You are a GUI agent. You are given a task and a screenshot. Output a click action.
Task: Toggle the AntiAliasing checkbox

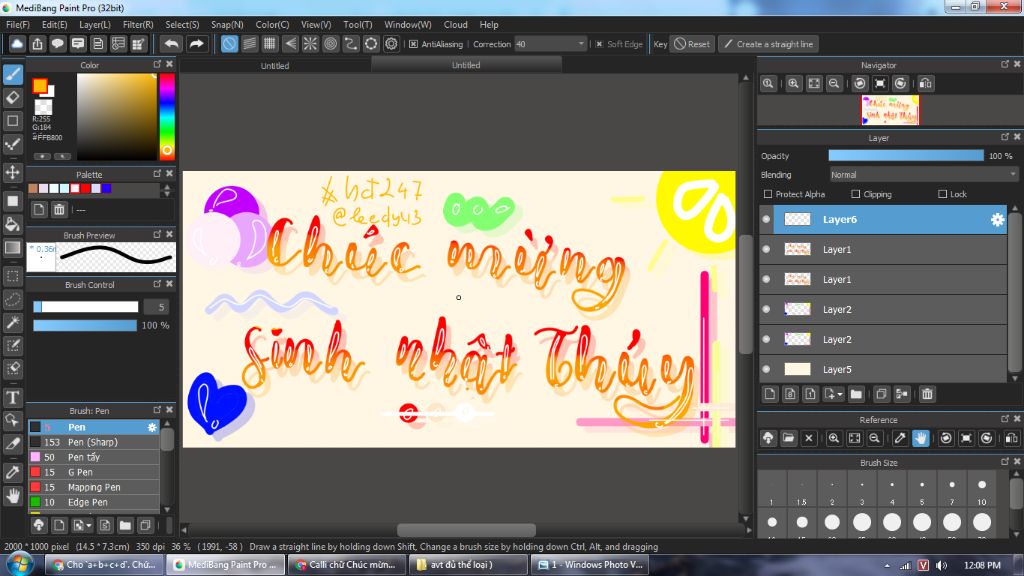[x=413, y=44]
